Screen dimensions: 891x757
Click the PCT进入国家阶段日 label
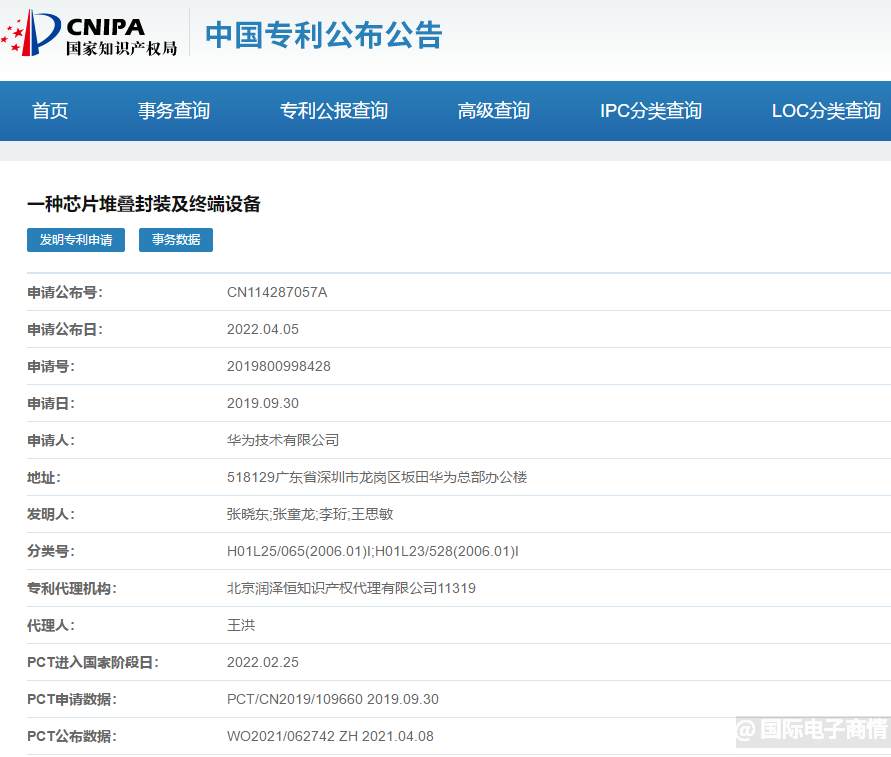point(93,663)
